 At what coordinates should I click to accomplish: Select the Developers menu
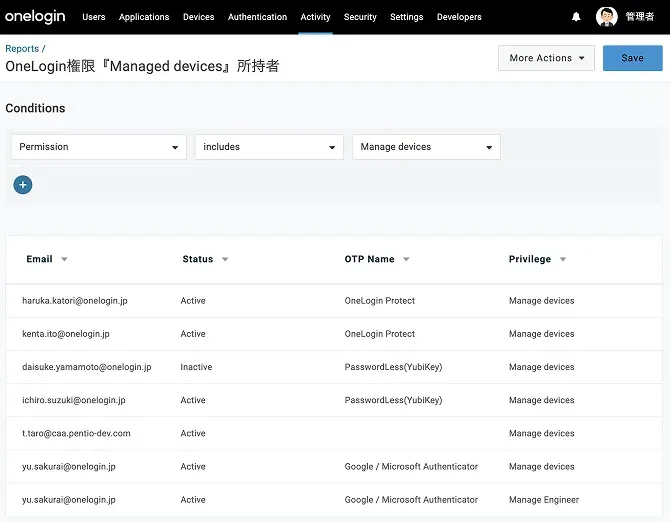click(x=459, y=17)
